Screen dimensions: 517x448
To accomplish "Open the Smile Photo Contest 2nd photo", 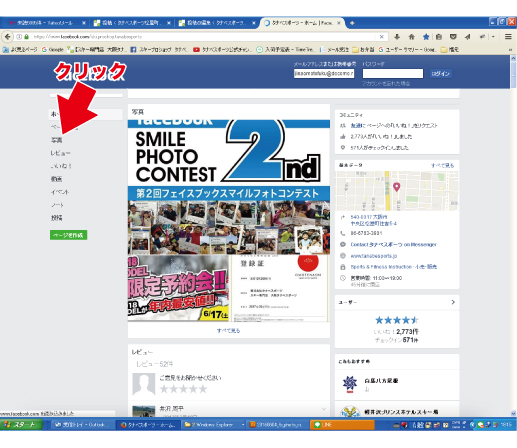I will point(229,187).
